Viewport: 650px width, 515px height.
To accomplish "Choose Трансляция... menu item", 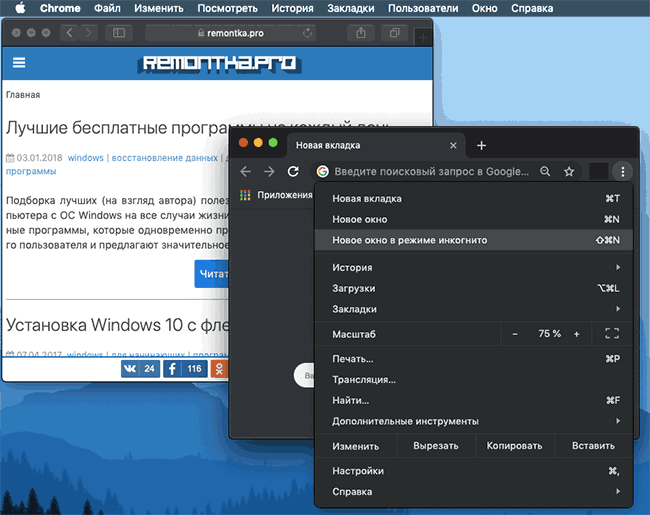I will click(x=474, y=379).
